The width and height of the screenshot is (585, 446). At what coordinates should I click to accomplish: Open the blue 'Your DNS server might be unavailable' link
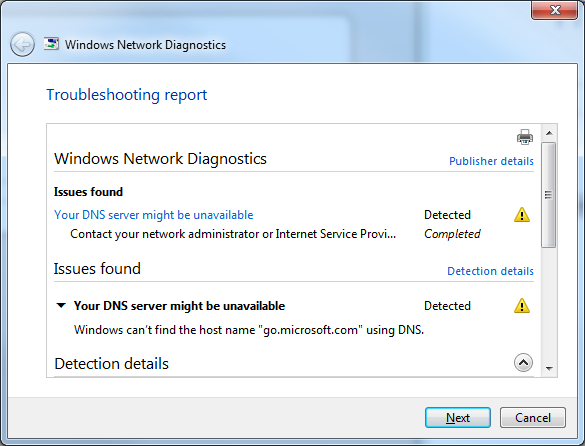coord(154,215)
